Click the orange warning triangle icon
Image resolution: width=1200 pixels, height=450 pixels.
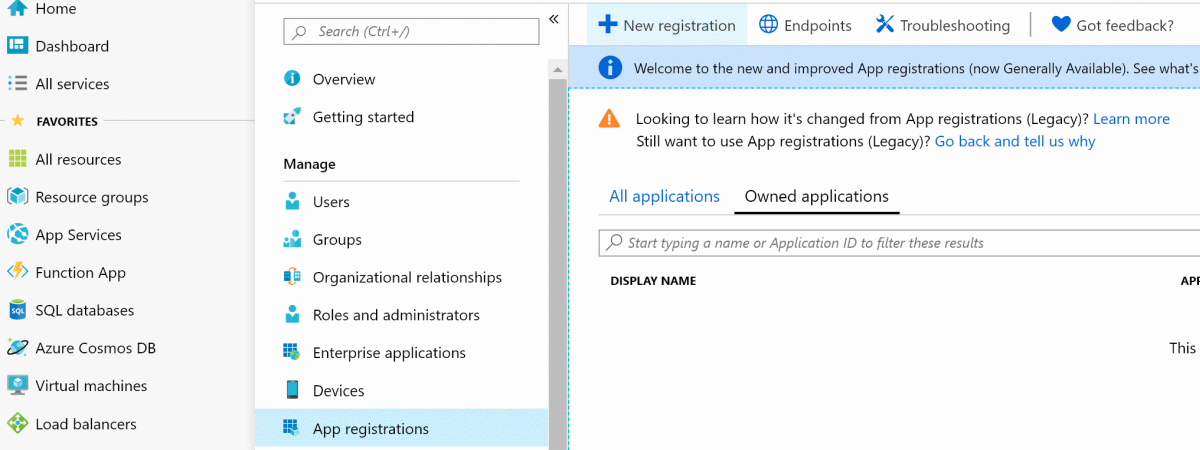[x=608, y=118]
